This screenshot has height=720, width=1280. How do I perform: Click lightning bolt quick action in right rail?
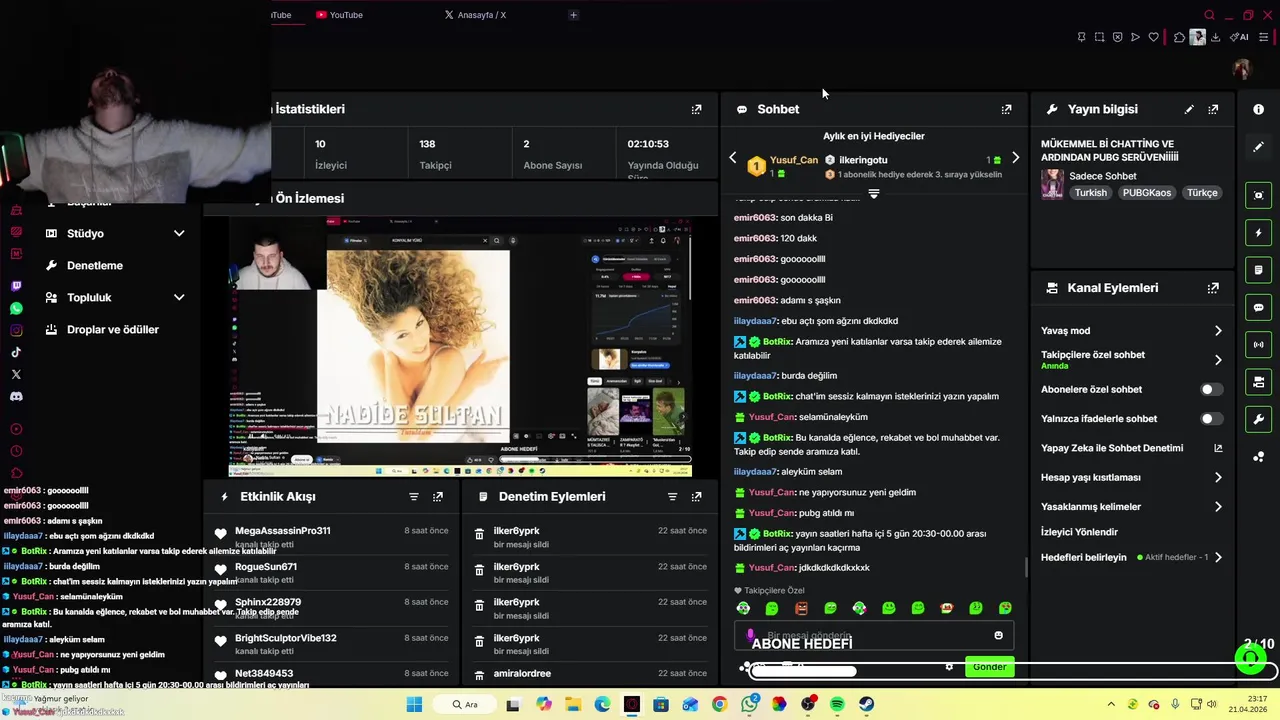coord(1258,233)
